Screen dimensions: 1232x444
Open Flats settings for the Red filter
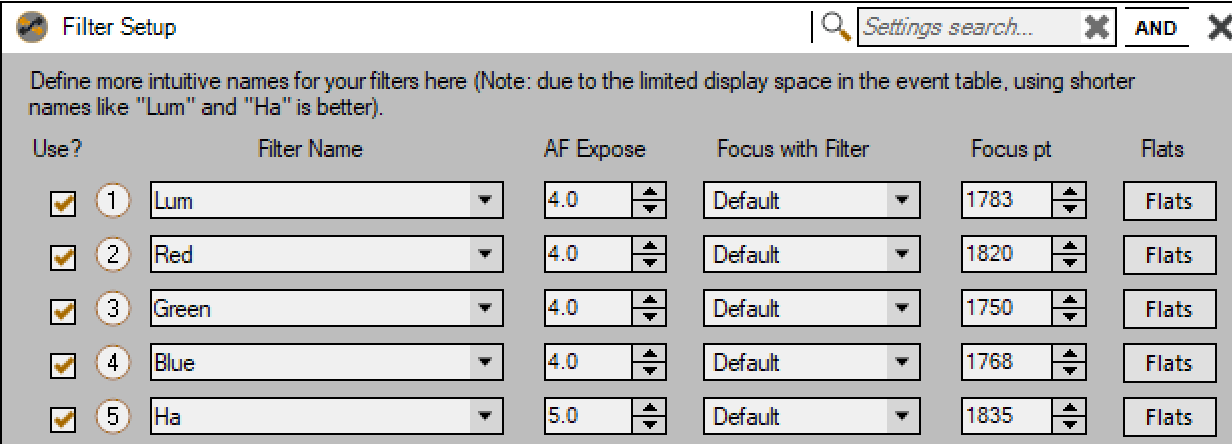click(x=1168, y=255)
